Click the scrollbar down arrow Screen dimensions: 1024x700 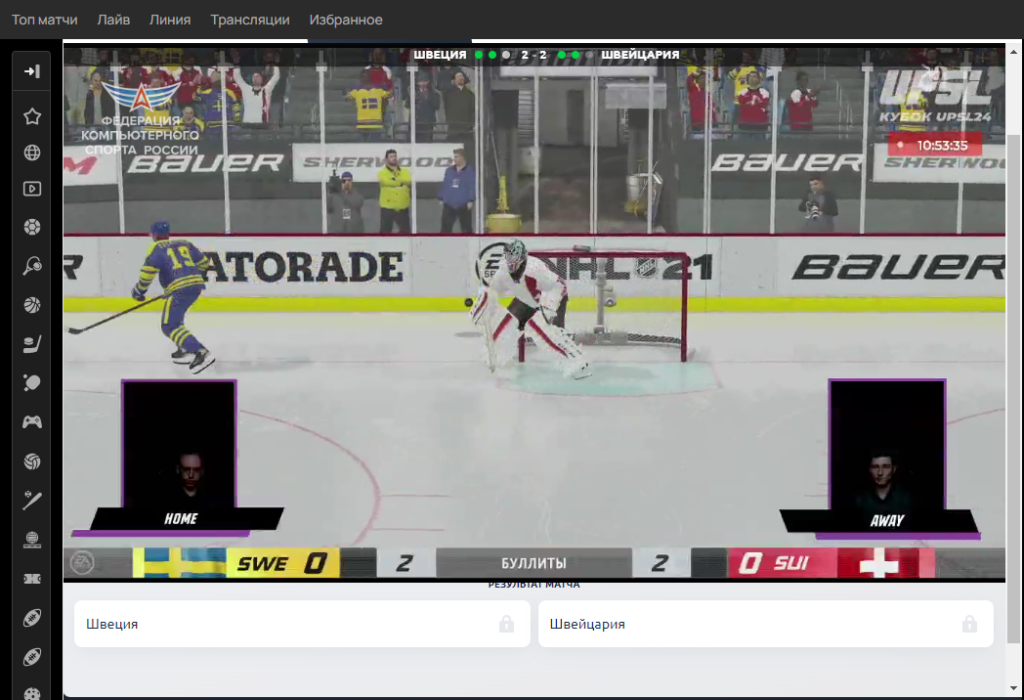coord(1014,688)
